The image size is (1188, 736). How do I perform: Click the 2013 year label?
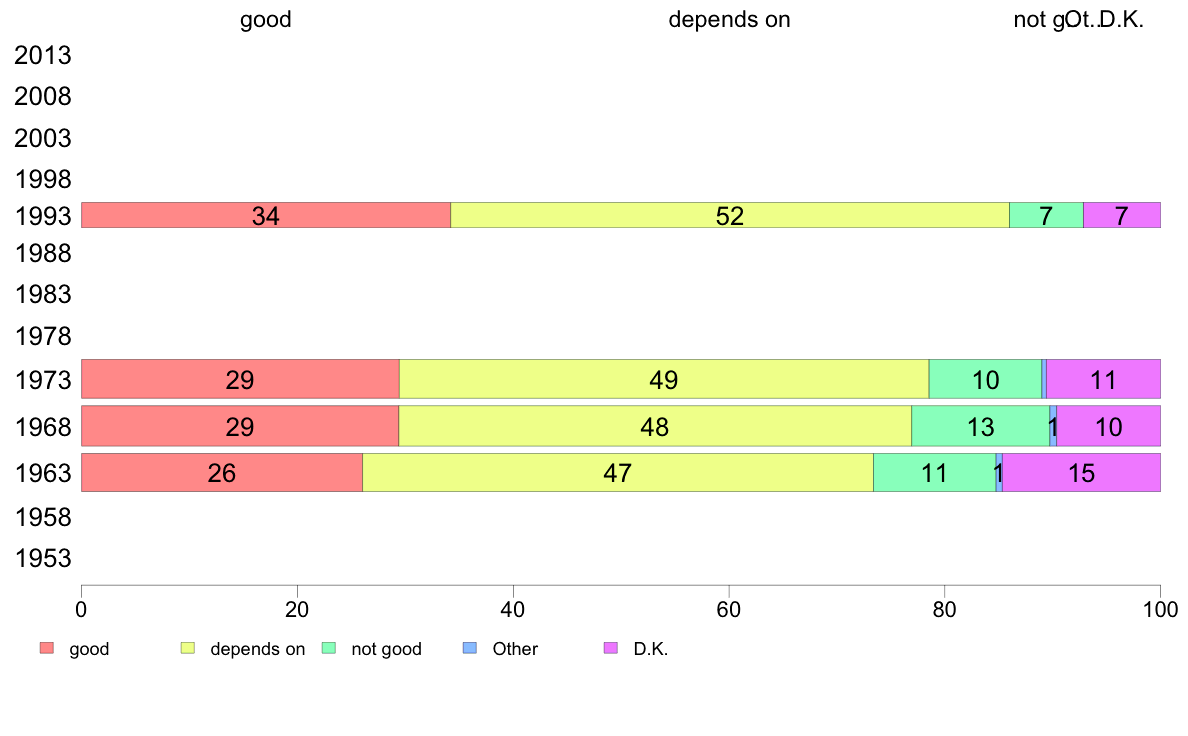[x=42, y=55]
